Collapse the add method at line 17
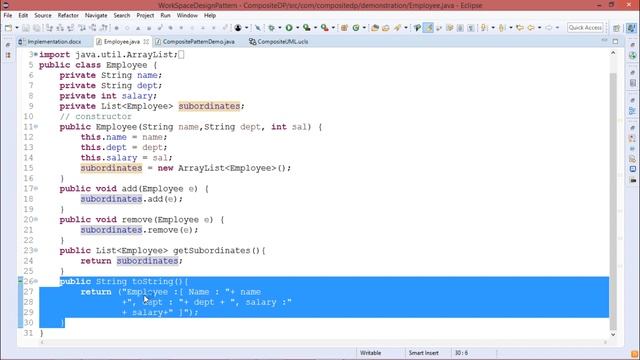Viewport: 640px width, 360px height. click(36, 189)
